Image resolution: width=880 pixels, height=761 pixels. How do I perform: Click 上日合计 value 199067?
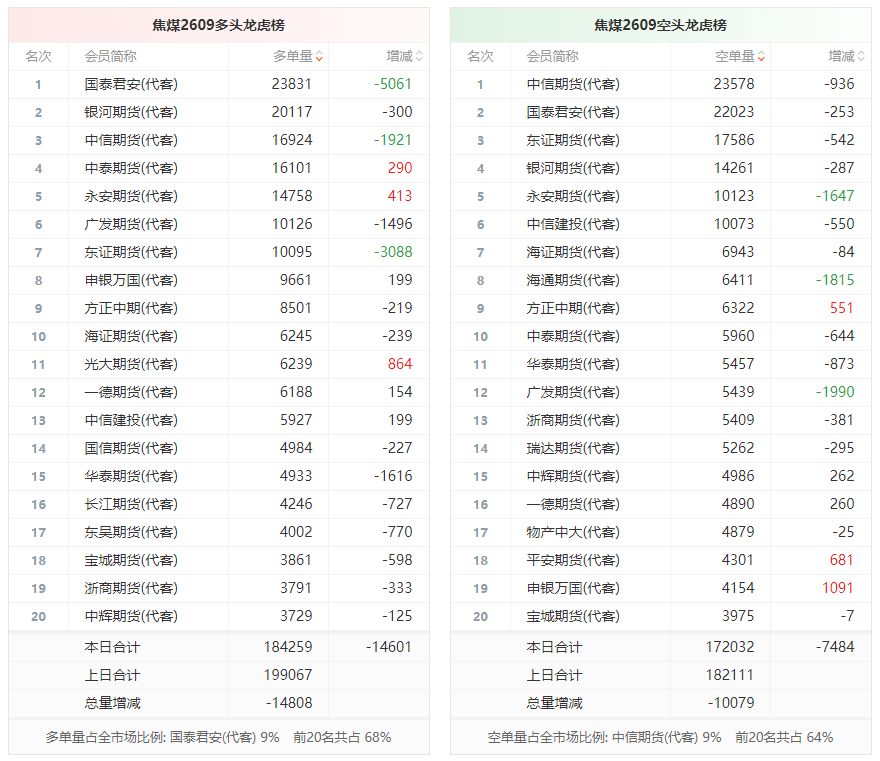coord(288,675)
